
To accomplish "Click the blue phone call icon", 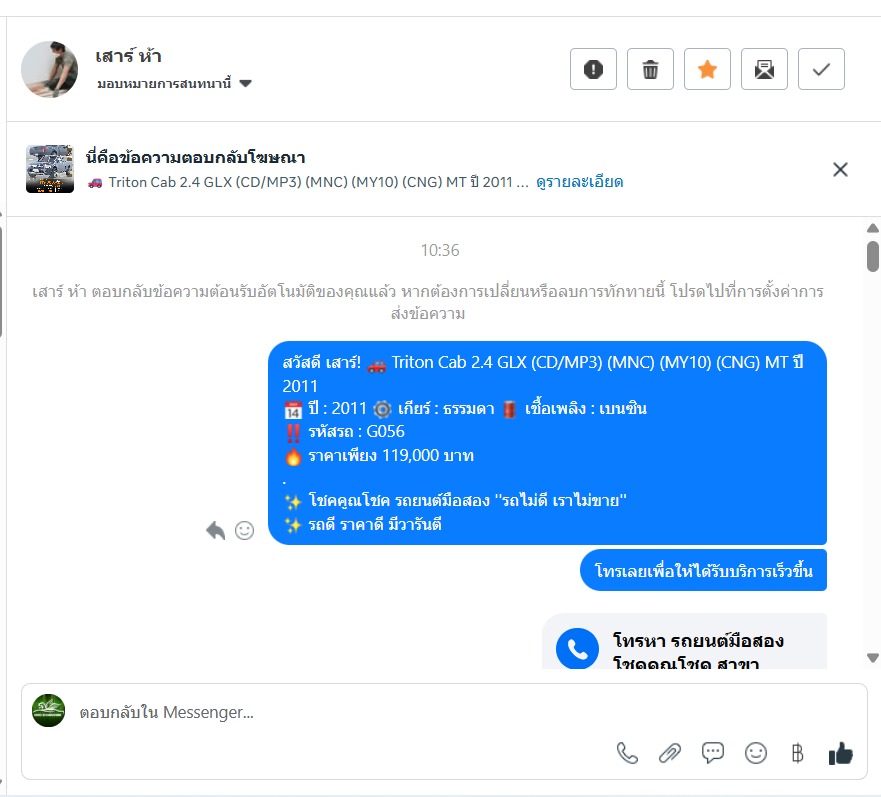I will 577,649.
